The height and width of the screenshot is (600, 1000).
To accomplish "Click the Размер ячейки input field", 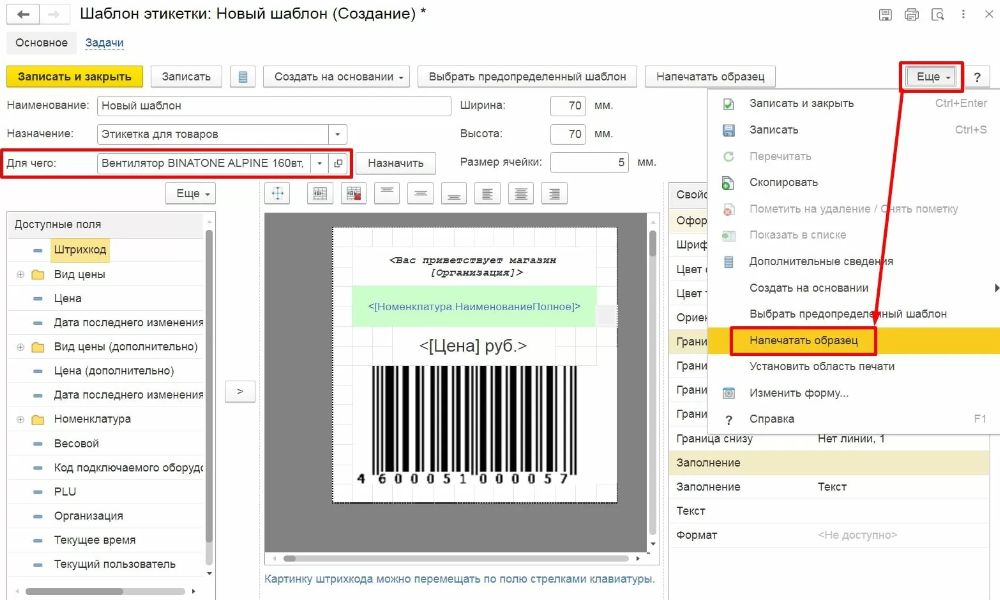I will coord(589,163).
